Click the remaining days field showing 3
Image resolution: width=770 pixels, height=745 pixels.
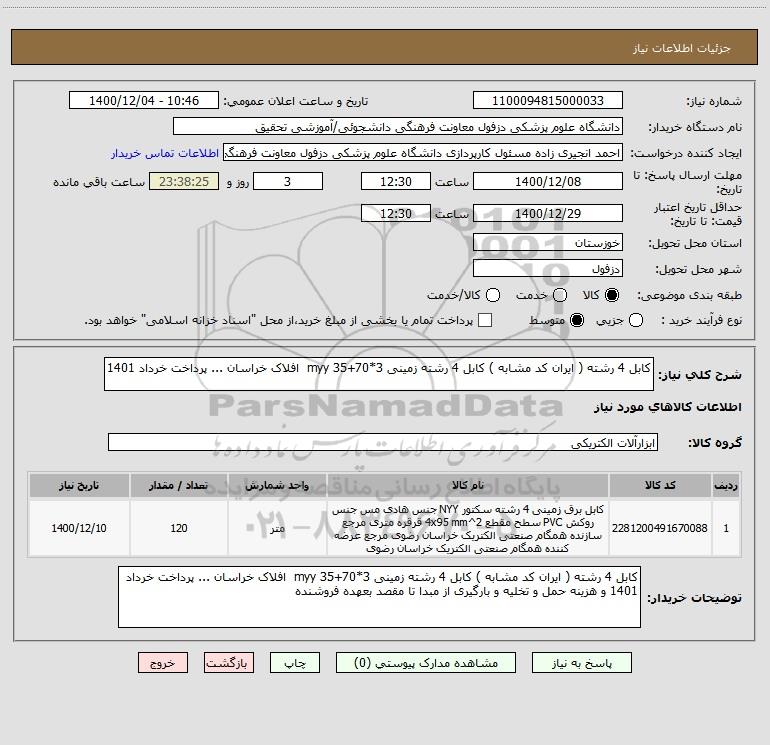tap(288, 181)
